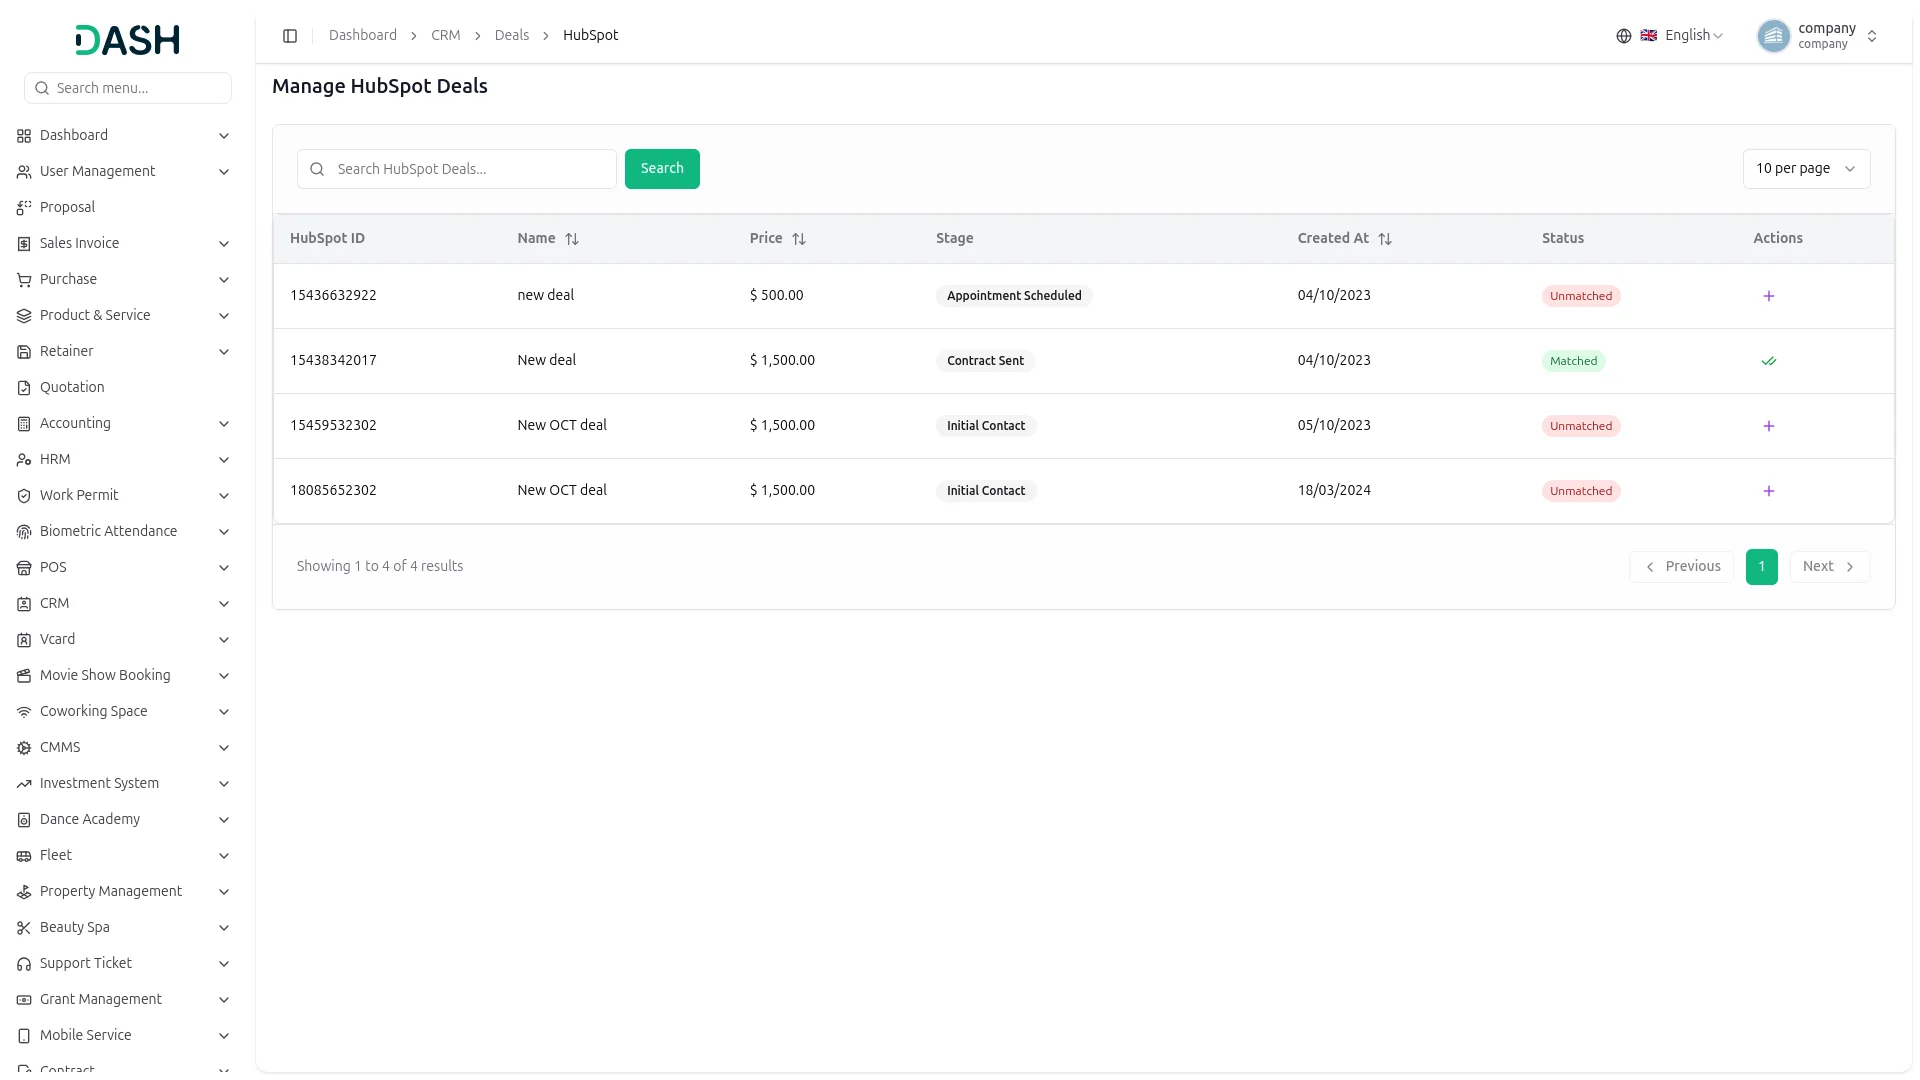Click the Search menu input field

[x=128, y=88]
